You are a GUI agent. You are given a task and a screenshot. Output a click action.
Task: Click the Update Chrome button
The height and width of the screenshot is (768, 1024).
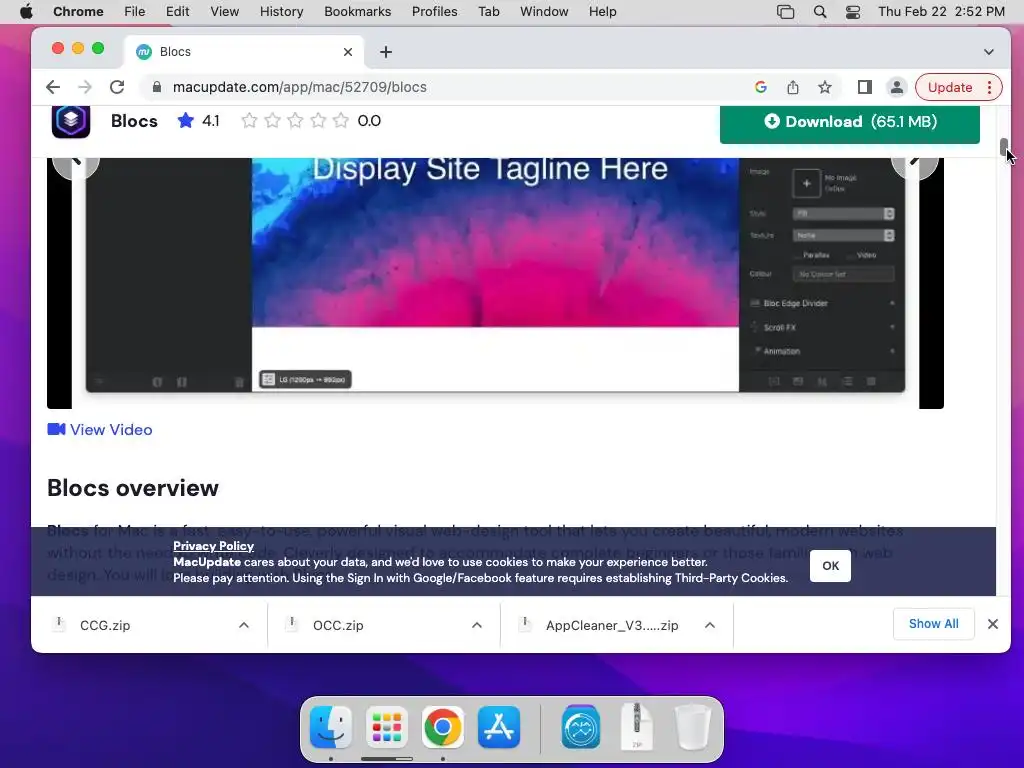click(958, 87)
